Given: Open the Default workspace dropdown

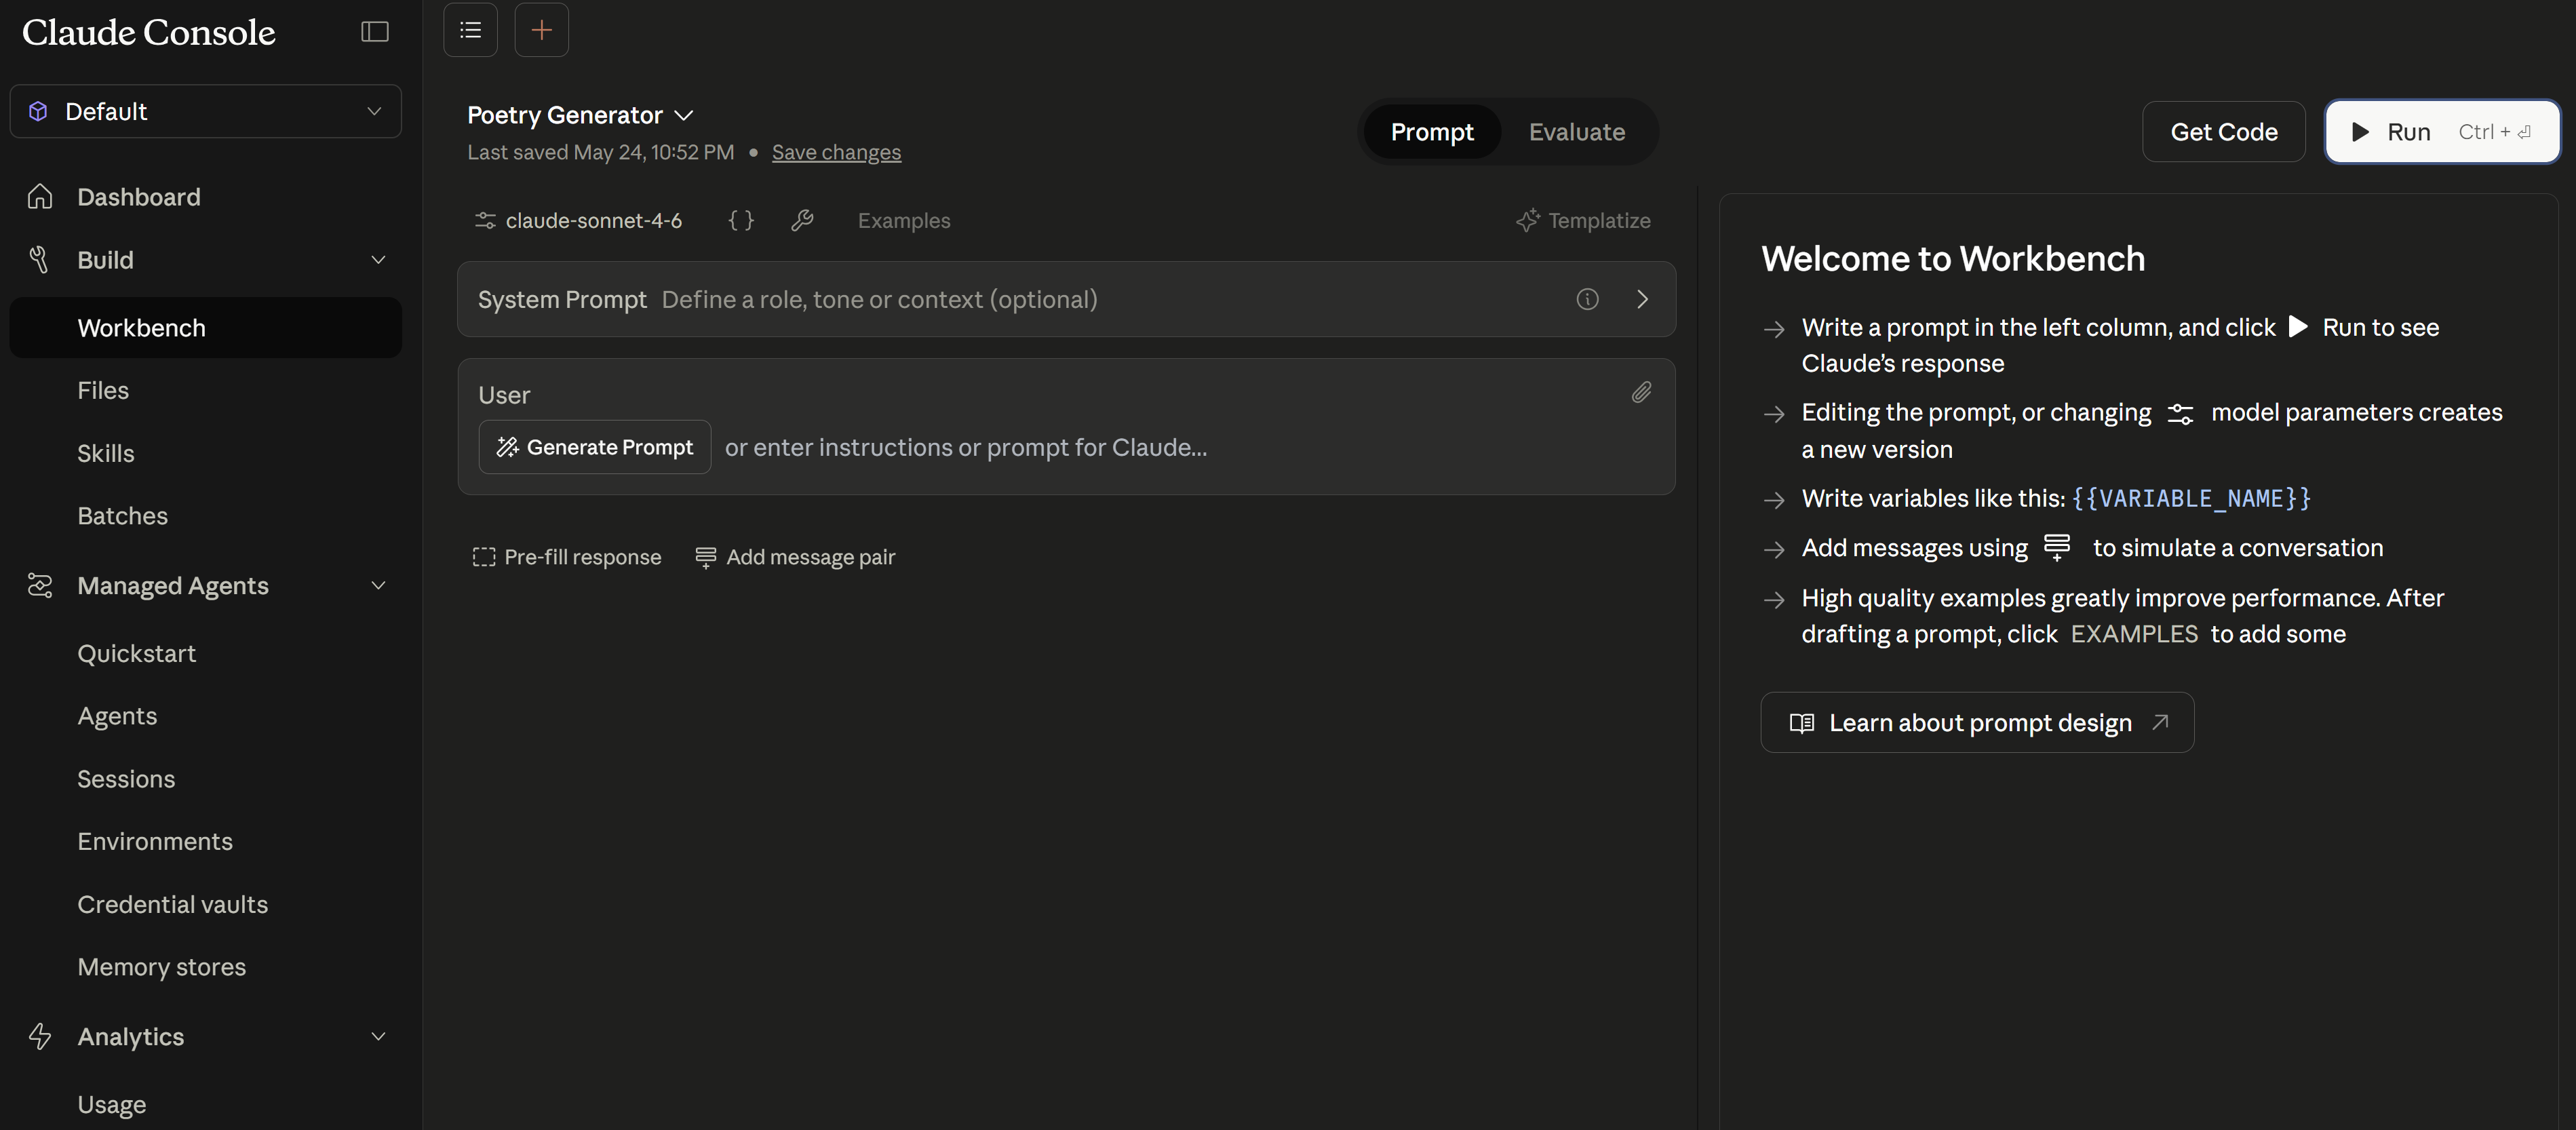Looking at the screenshot, I should coord(206,111).
